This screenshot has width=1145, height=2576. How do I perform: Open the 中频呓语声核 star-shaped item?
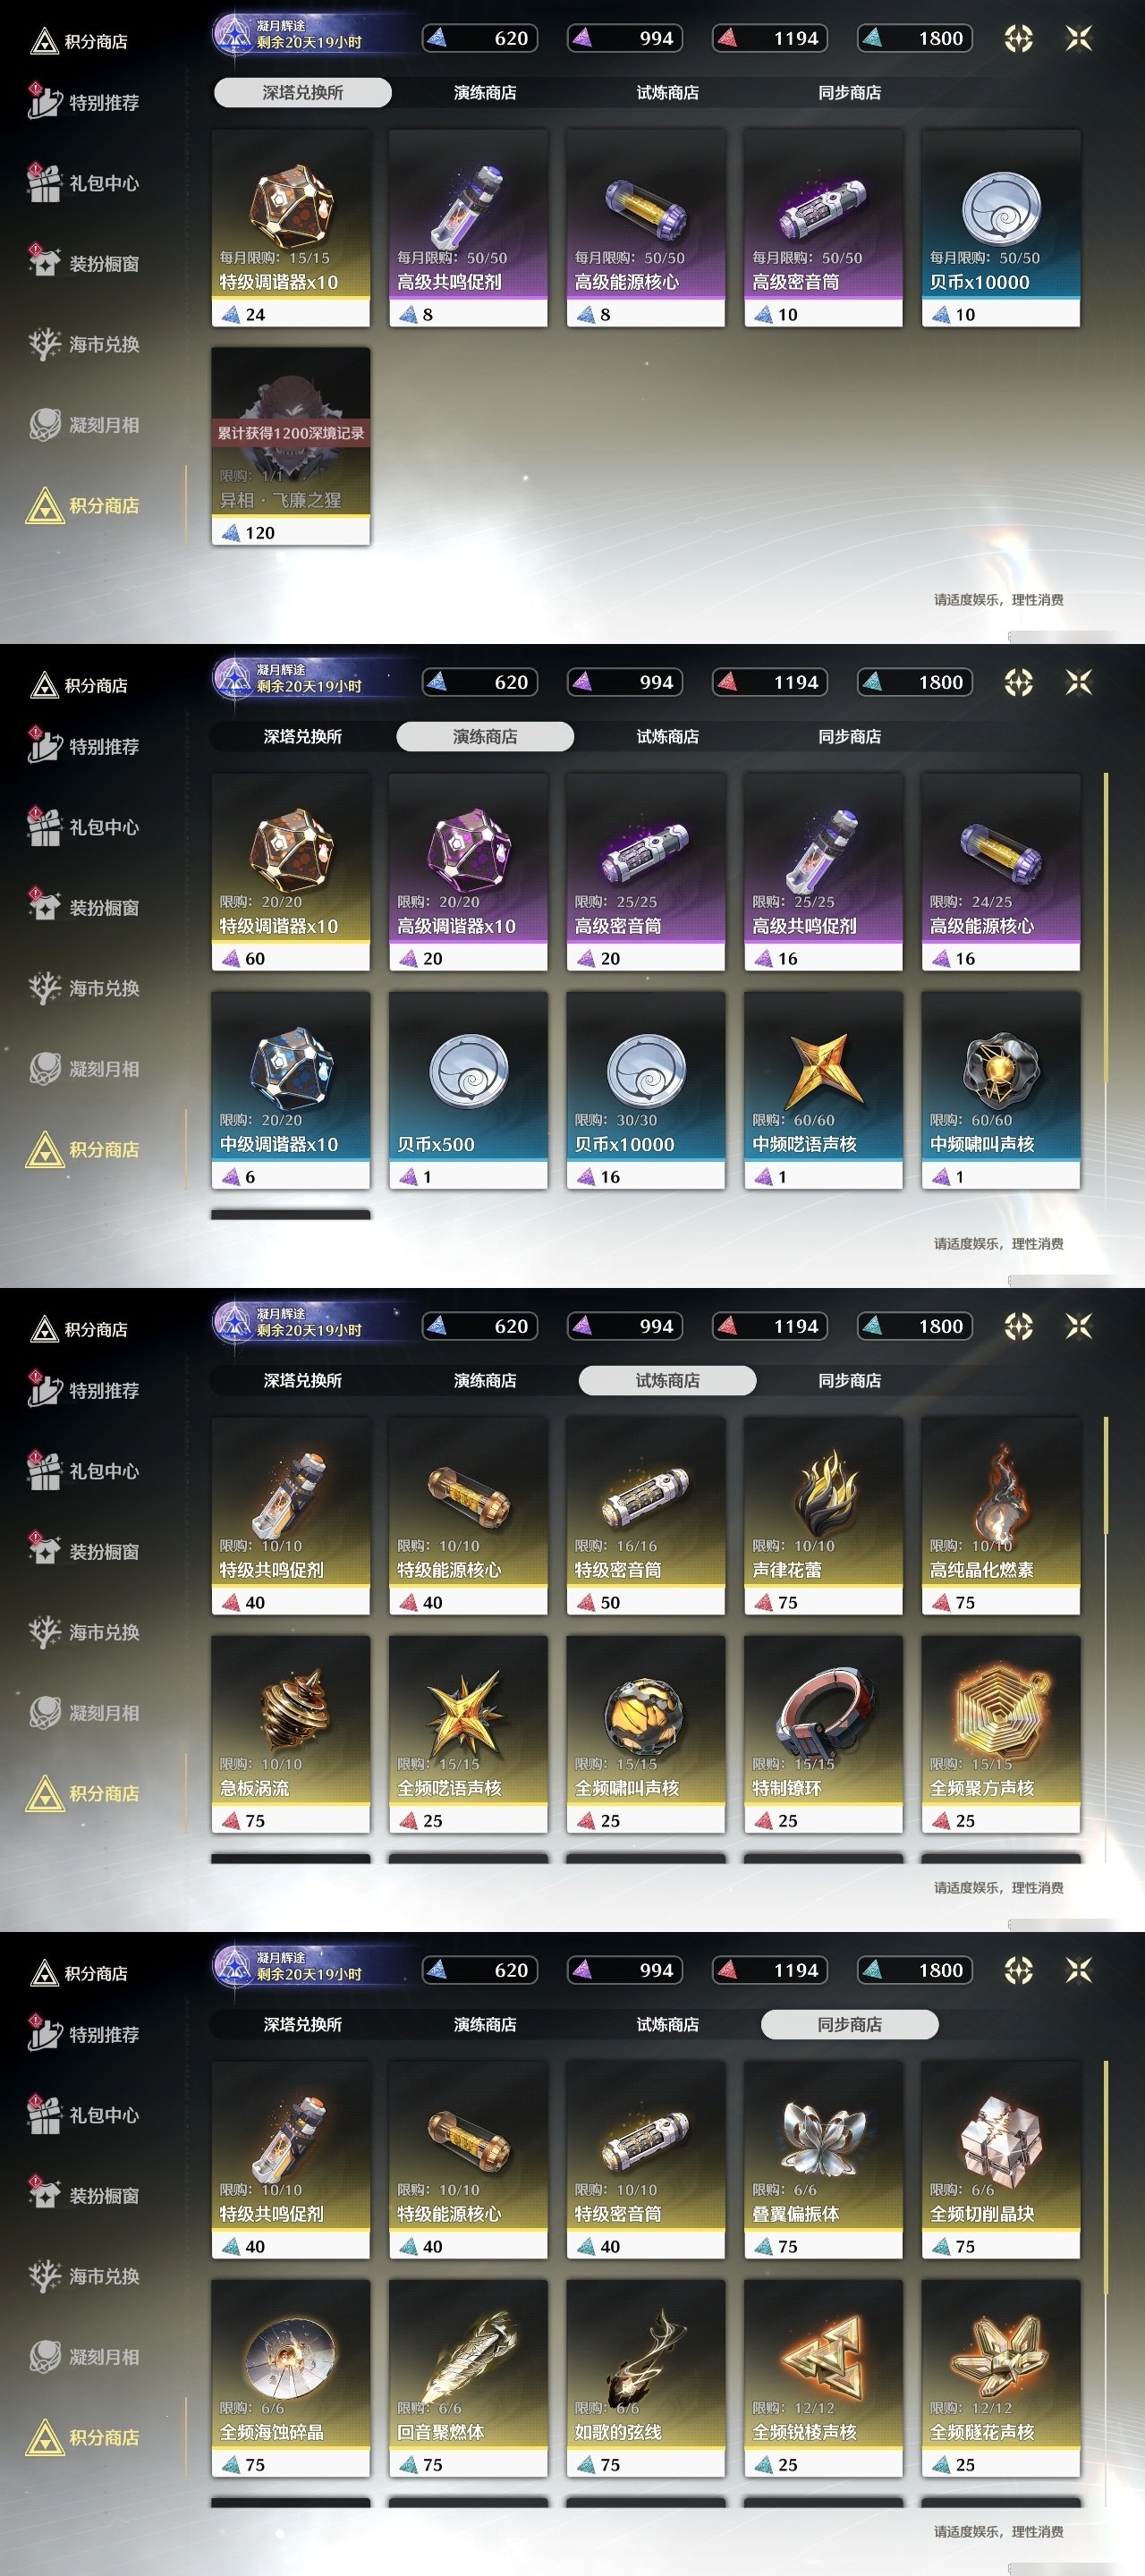[x=823, y=1090]
